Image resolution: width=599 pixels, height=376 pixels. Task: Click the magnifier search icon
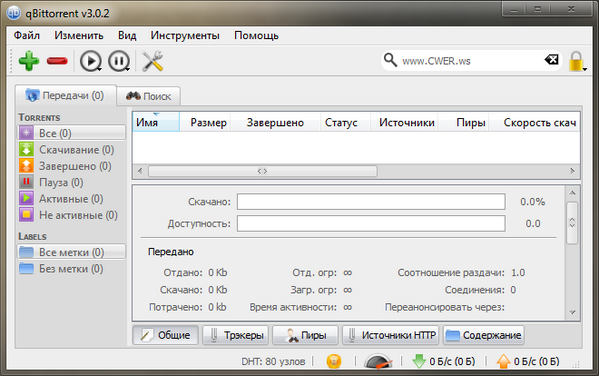pyautogui.click(x=390, y=60)
